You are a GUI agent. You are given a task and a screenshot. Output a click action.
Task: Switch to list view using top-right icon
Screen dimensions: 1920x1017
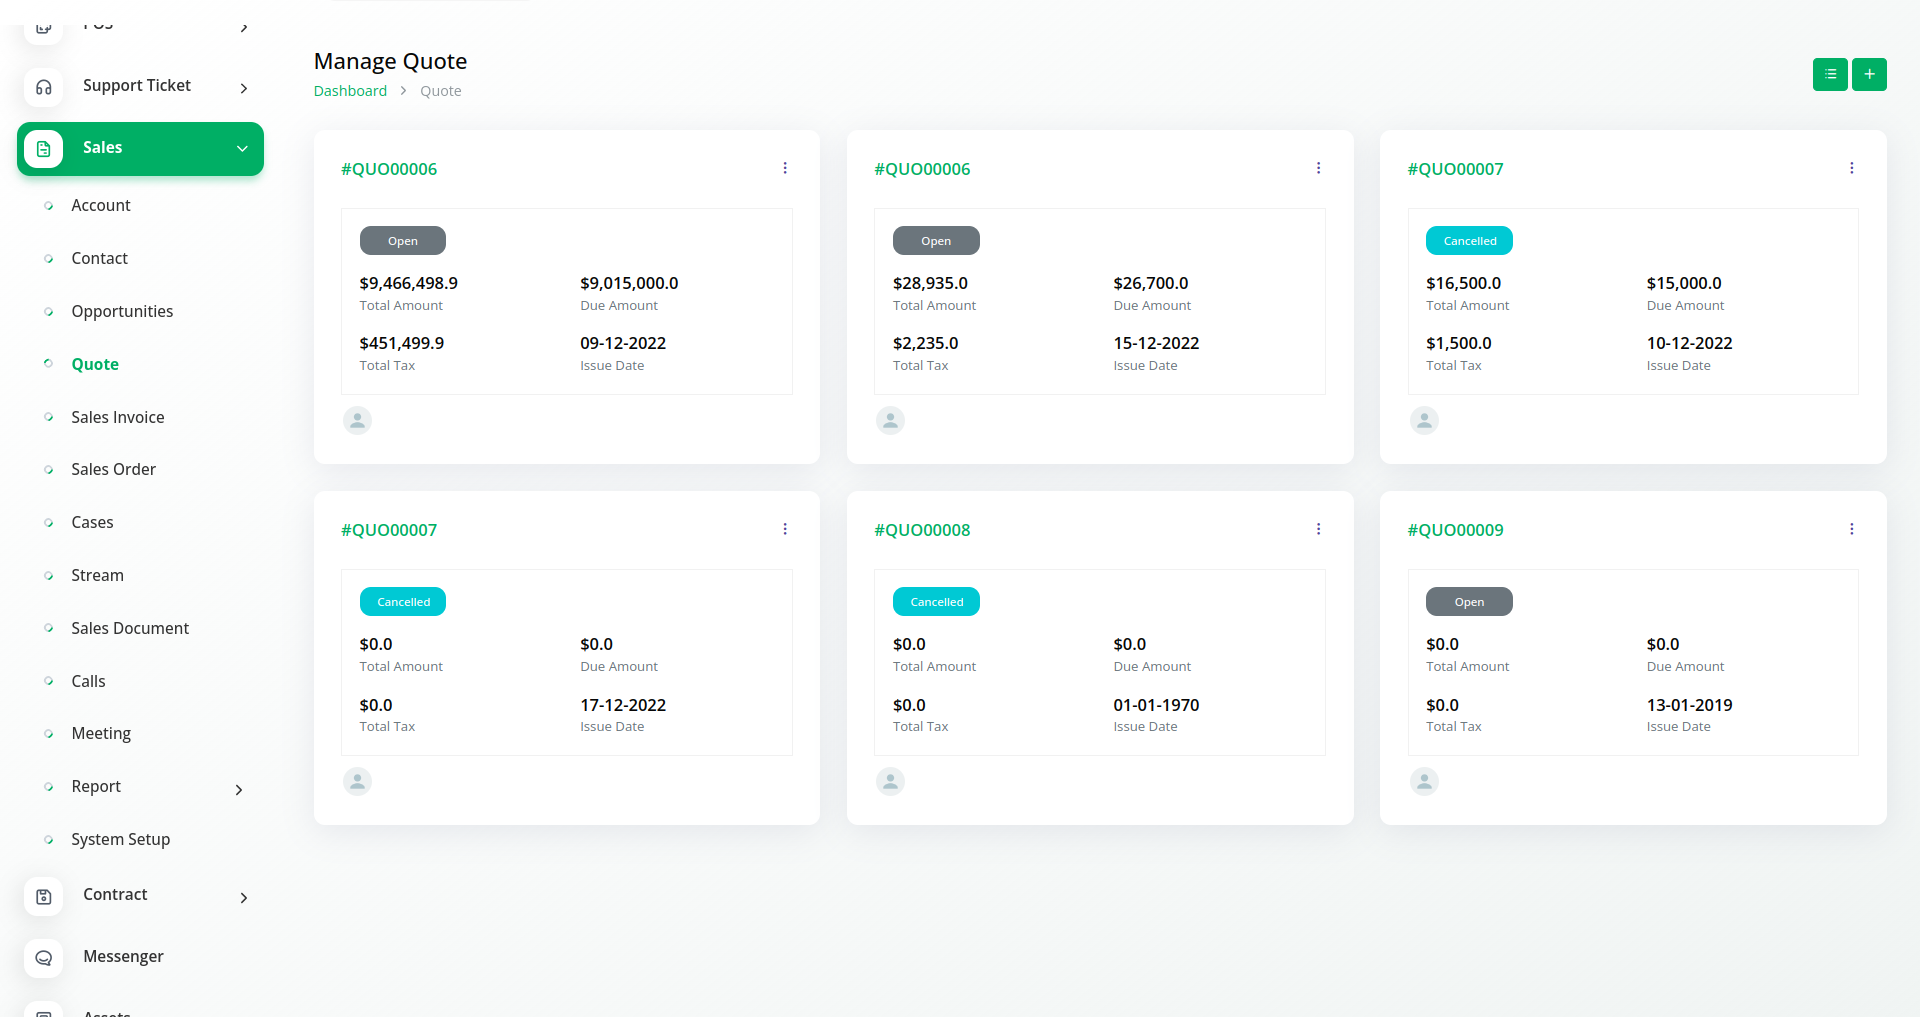tap(1829, 74)
